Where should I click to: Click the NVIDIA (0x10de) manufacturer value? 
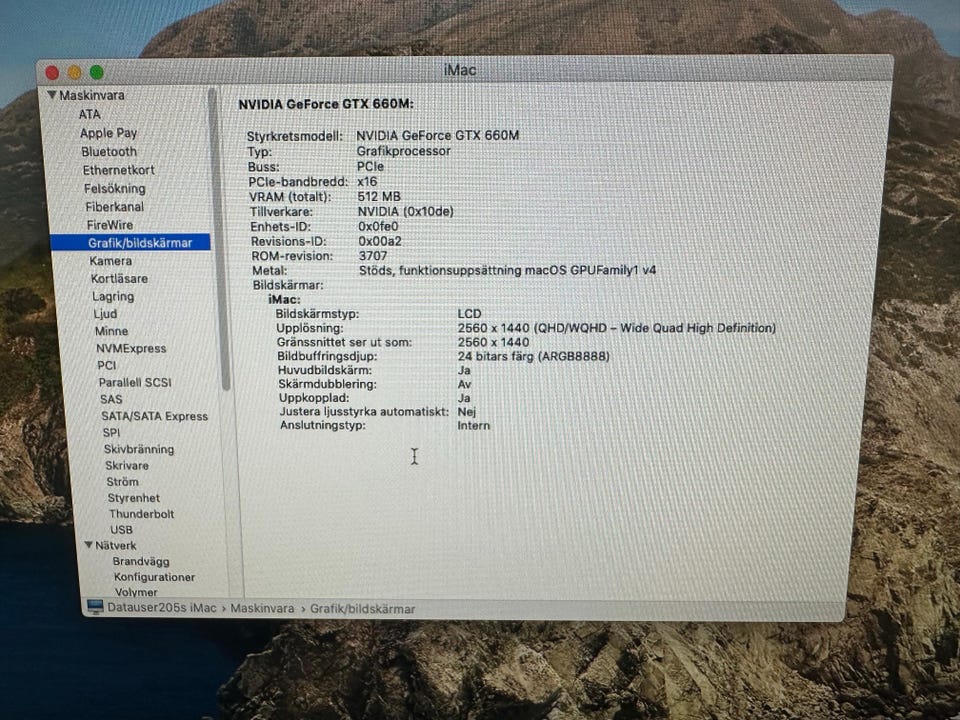(x=405, y=211)
